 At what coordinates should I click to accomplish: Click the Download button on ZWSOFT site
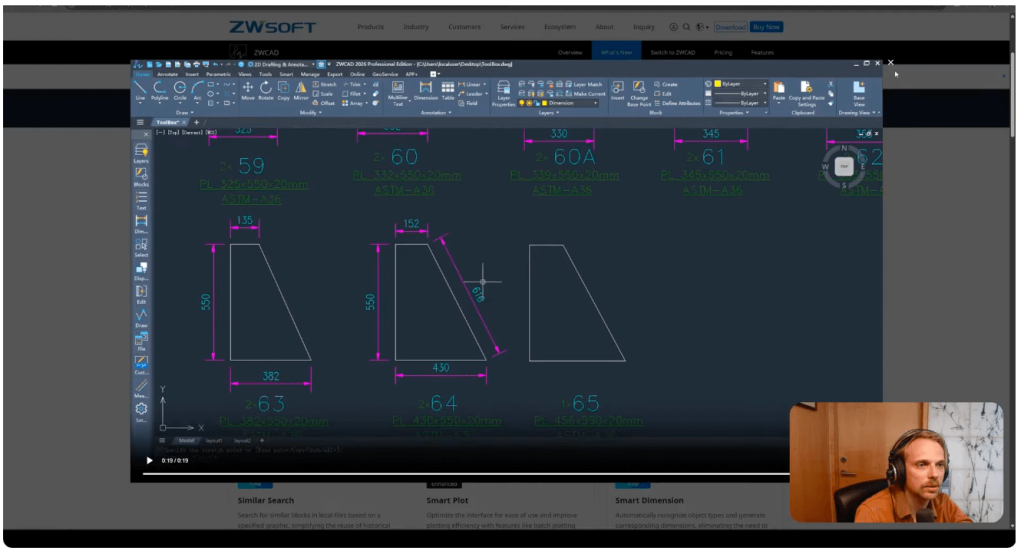click(x=730, y=27)
